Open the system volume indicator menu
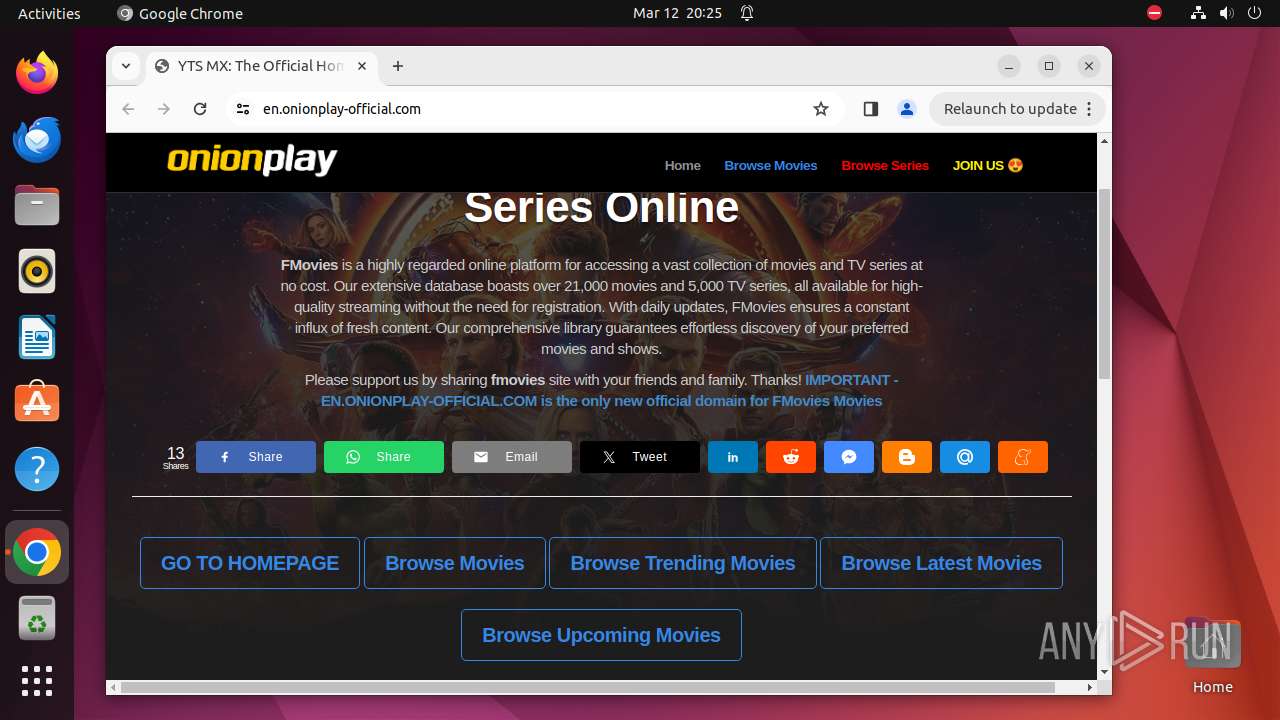Image resolution: width=1280 pixels, height=720 pixels. pyautogui.click(x=1226, y=14)
